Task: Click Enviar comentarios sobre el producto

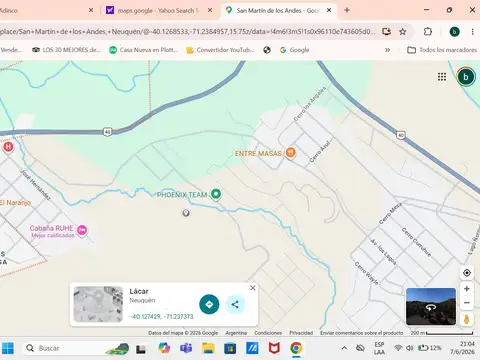Action: click(x=362, y=333)
